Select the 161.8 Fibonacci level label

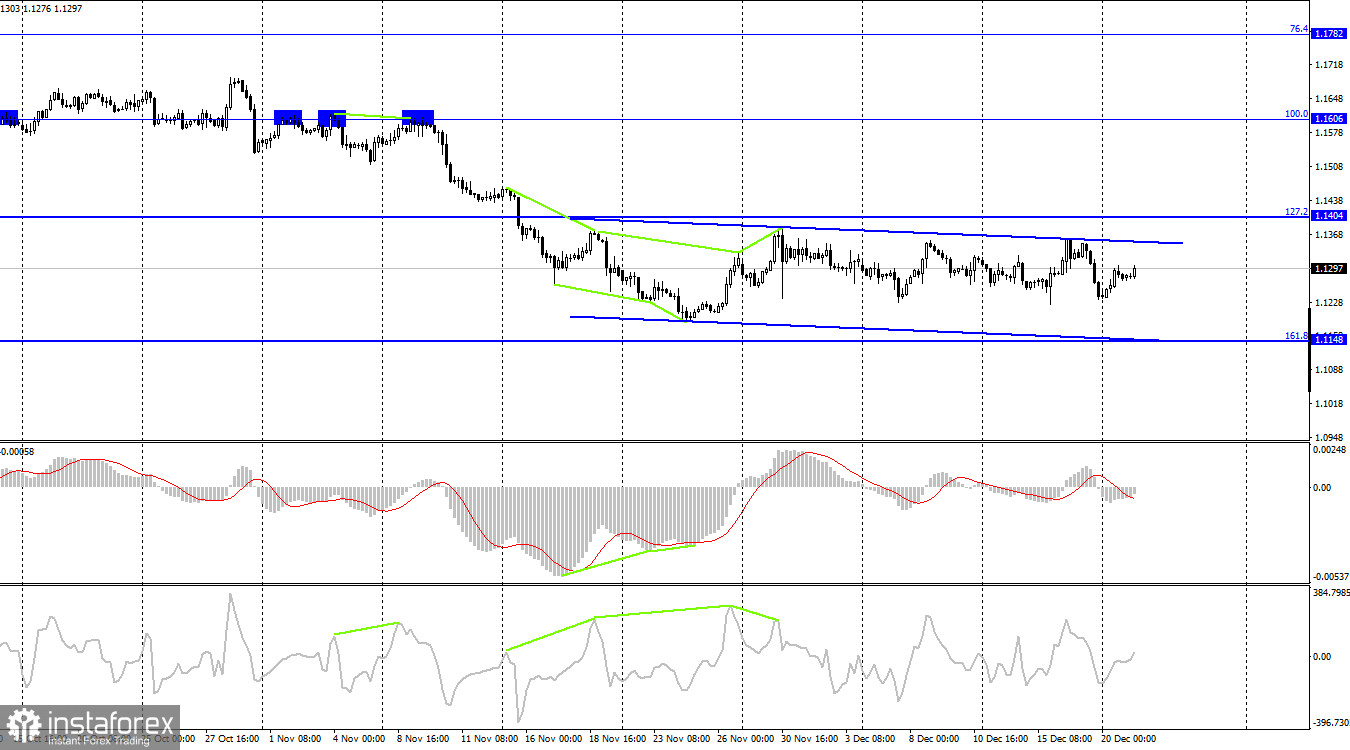click(x=1296, y=335)
